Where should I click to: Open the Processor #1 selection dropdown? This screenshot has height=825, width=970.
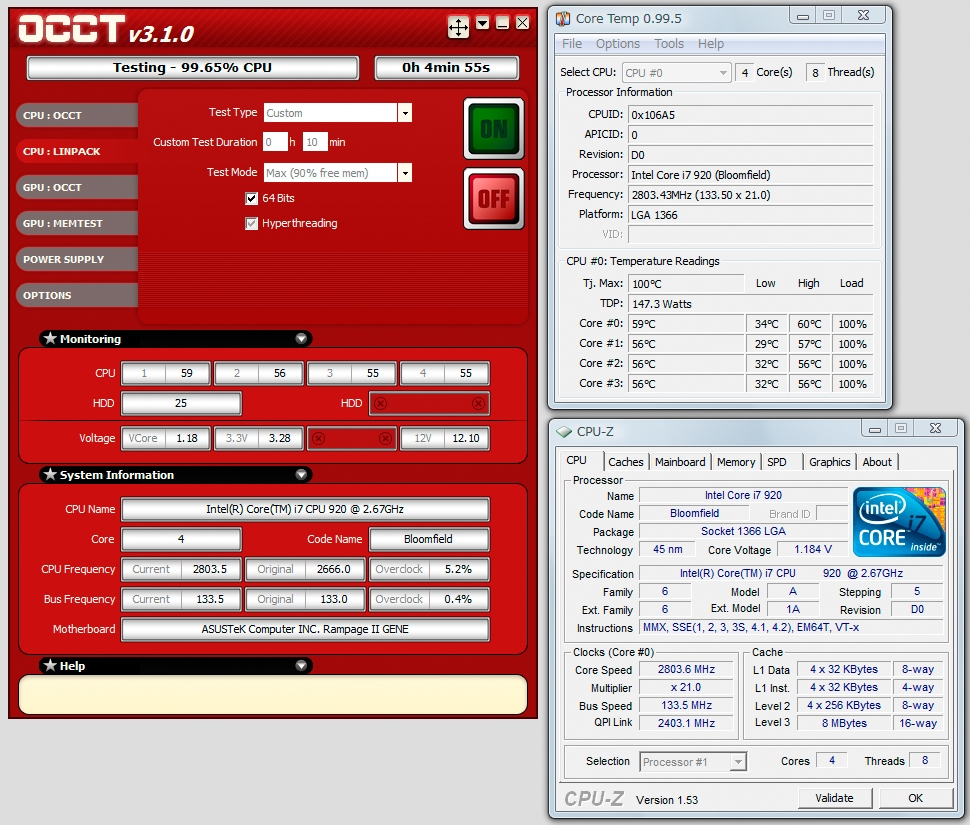click(x=693, y=762)
